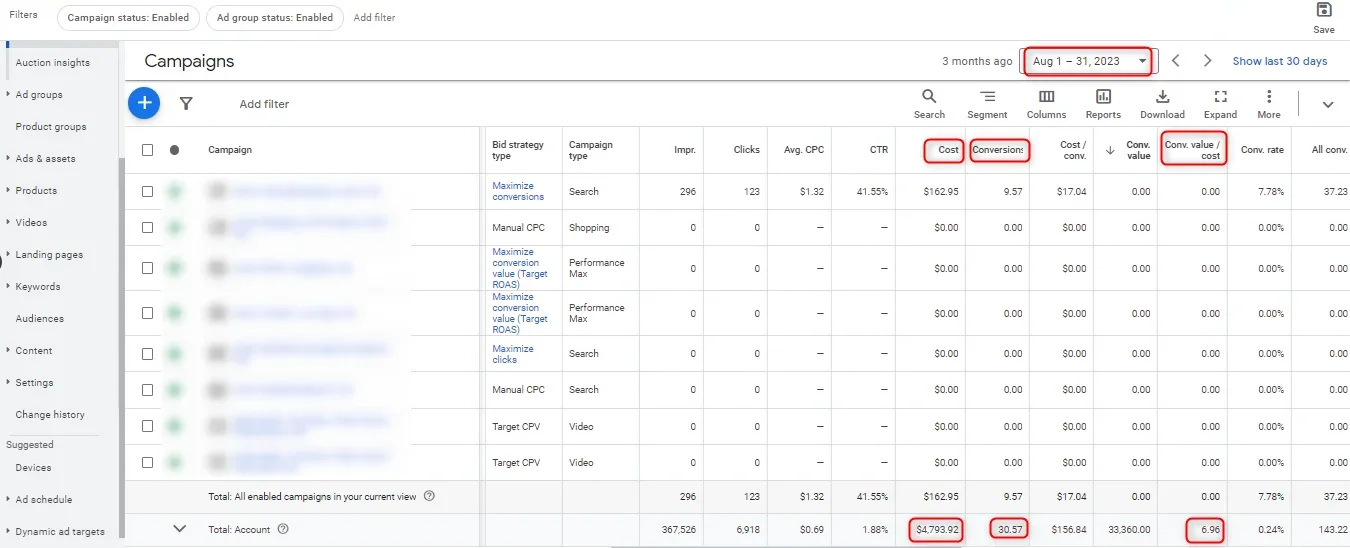Image resolution: width=1350 pixels, height=548 pixels.
Task: Select the Maximize clicks Search campaign checkbox
Action: pyautogui.click(x=147, y=353)
